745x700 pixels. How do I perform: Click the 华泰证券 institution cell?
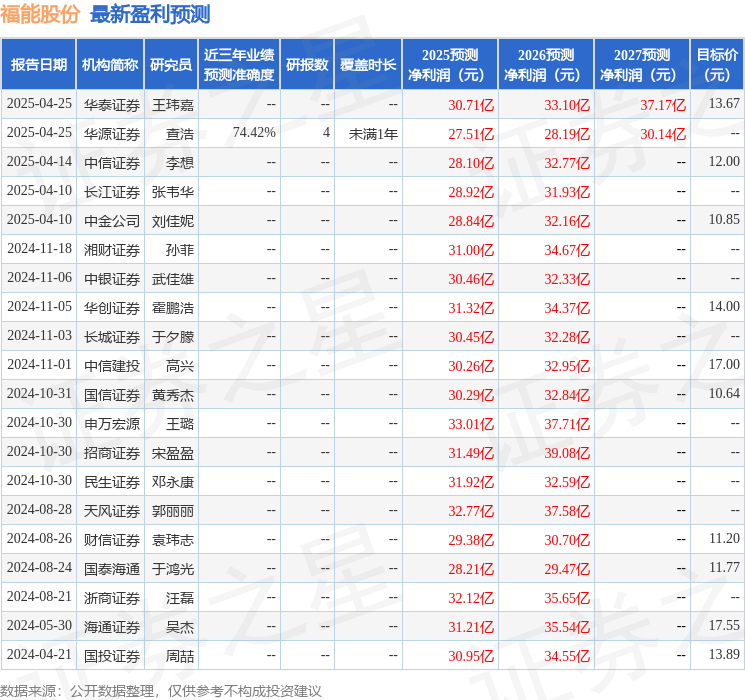click(x=112, y=105)
